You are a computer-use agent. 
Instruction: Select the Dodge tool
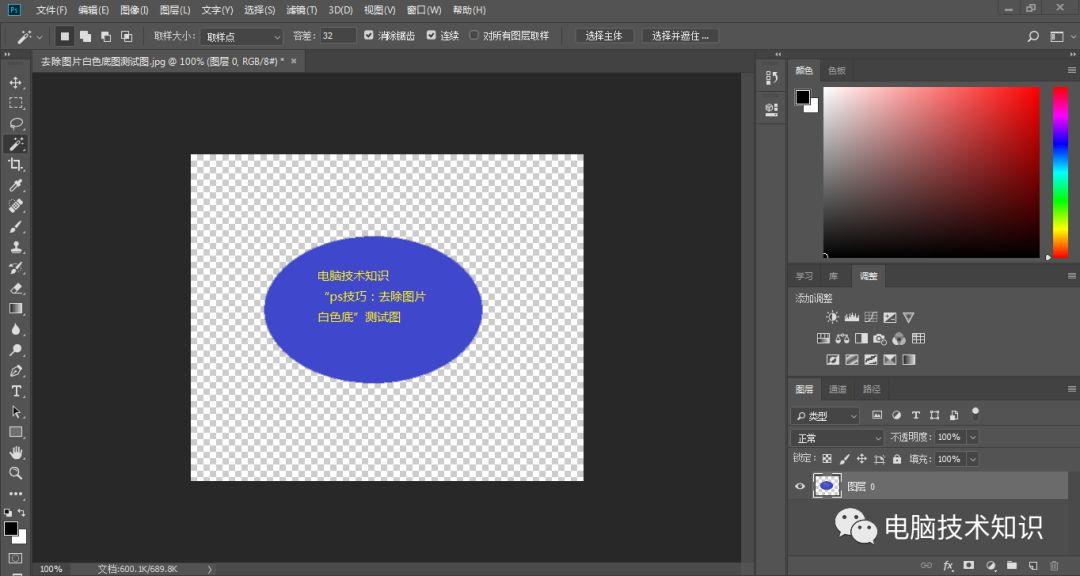point(16,350)
